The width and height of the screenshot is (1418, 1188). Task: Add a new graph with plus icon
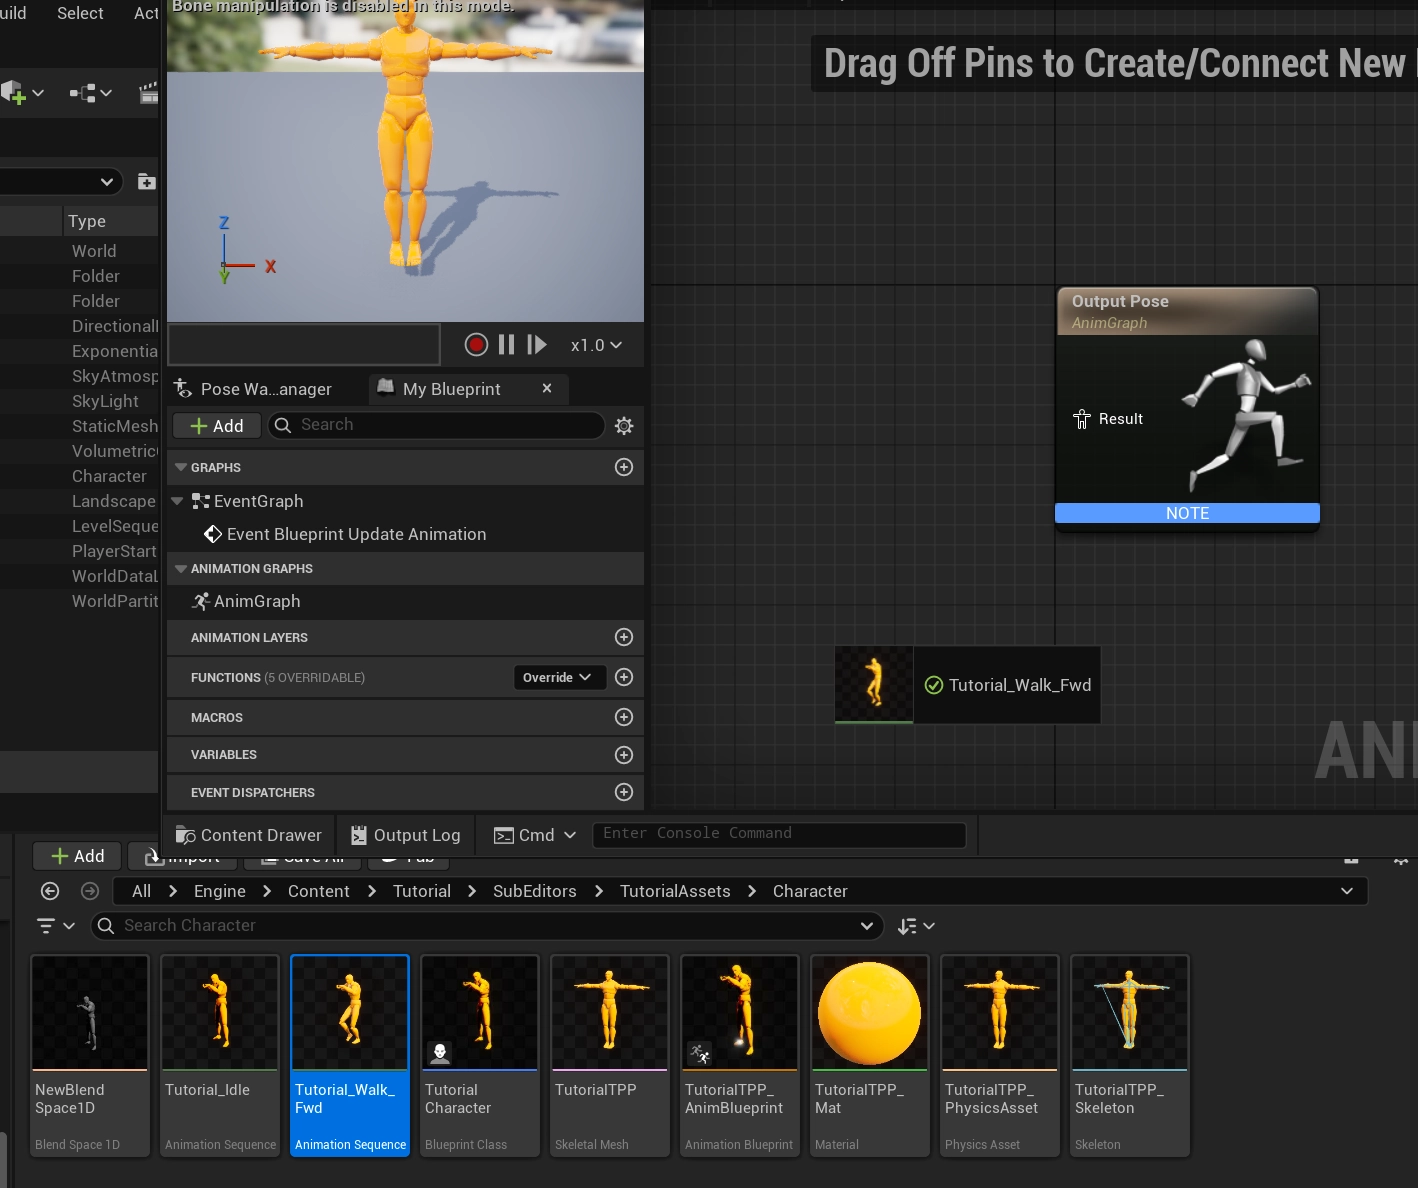(x=624, y=467)
